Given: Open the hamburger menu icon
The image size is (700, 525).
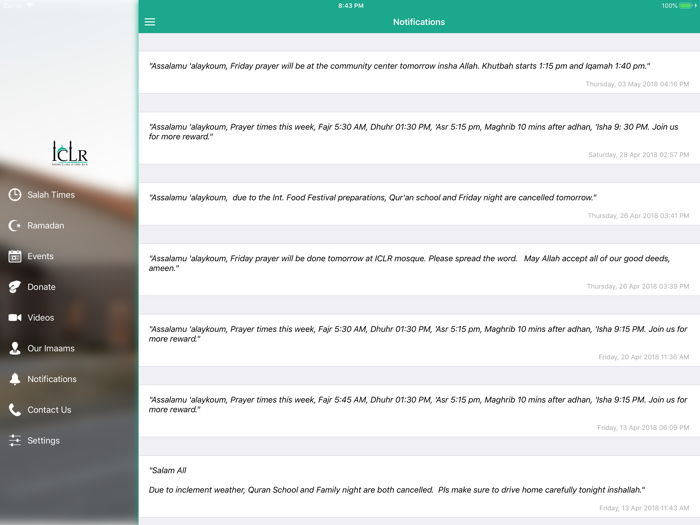Looking at the screenshot, I should [x=150, y=22].
